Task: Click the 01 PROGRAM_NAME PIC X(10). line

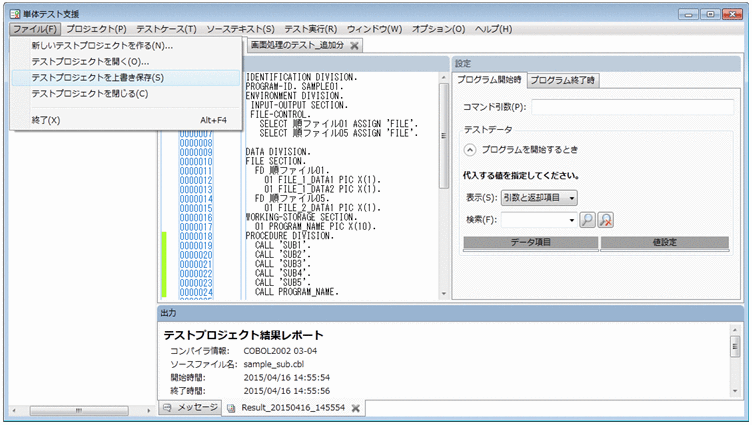Action: (x=315, y=226)
